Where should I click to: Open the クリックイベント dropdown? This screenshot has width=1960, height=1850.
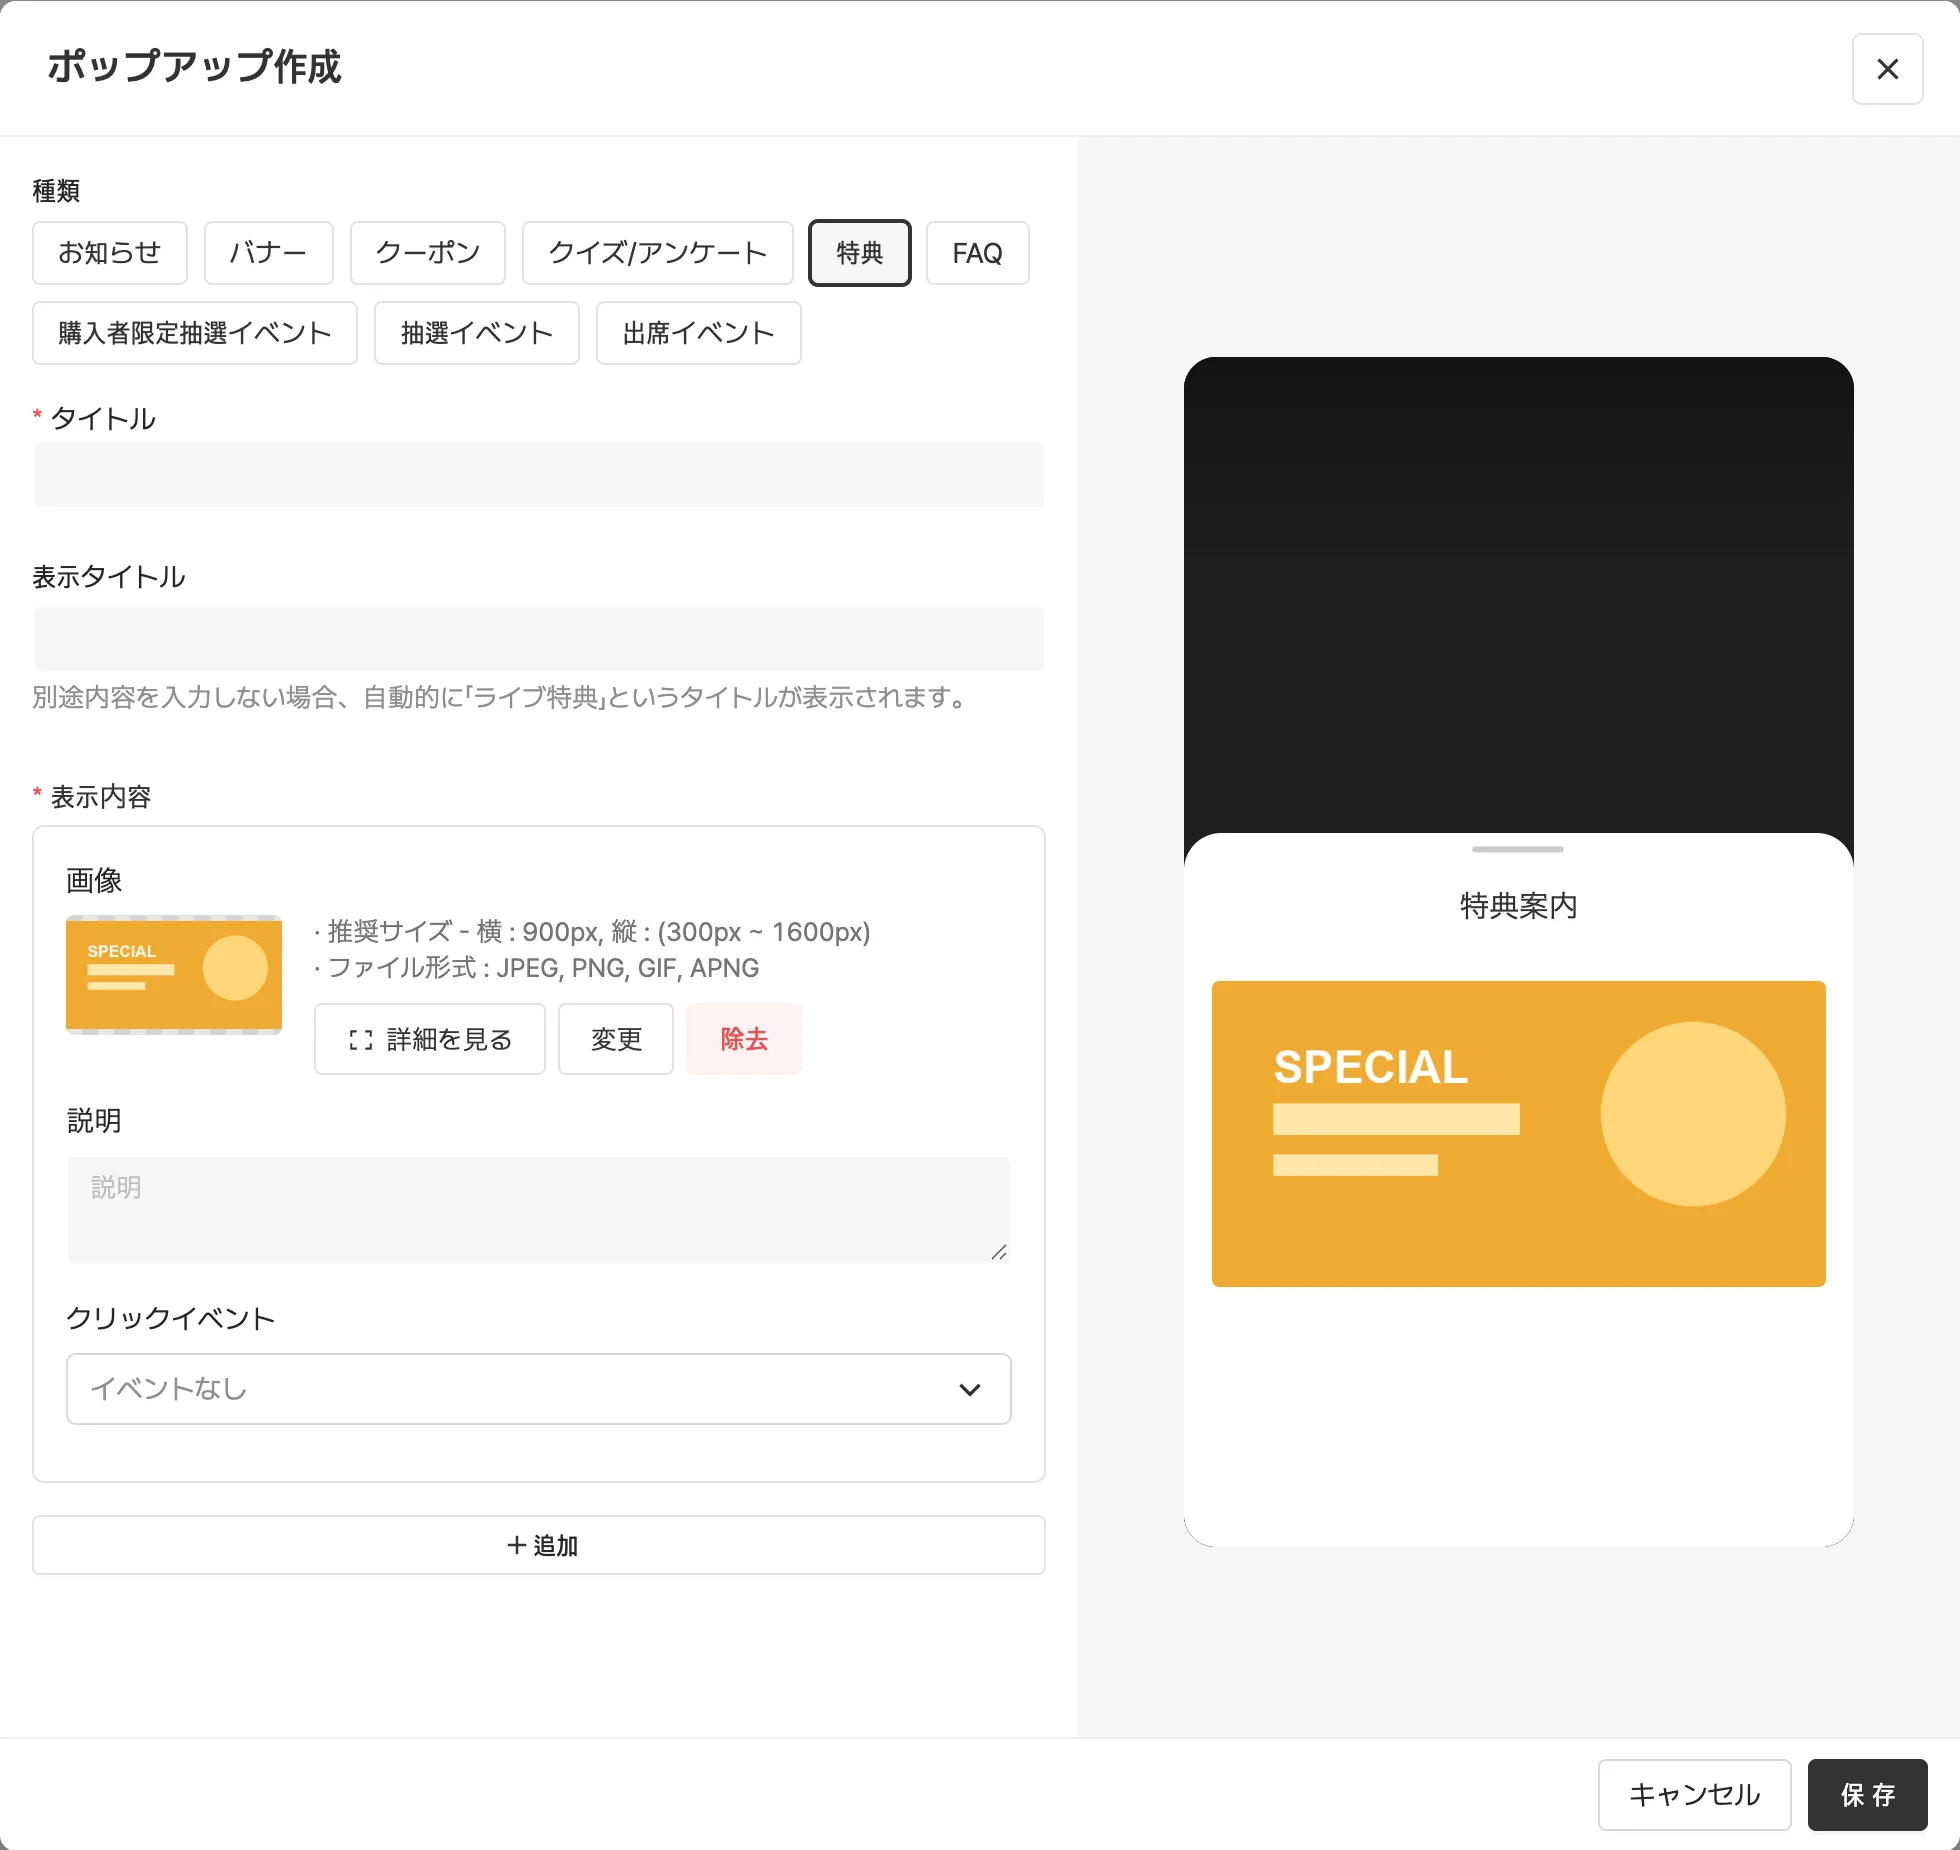539,1389
